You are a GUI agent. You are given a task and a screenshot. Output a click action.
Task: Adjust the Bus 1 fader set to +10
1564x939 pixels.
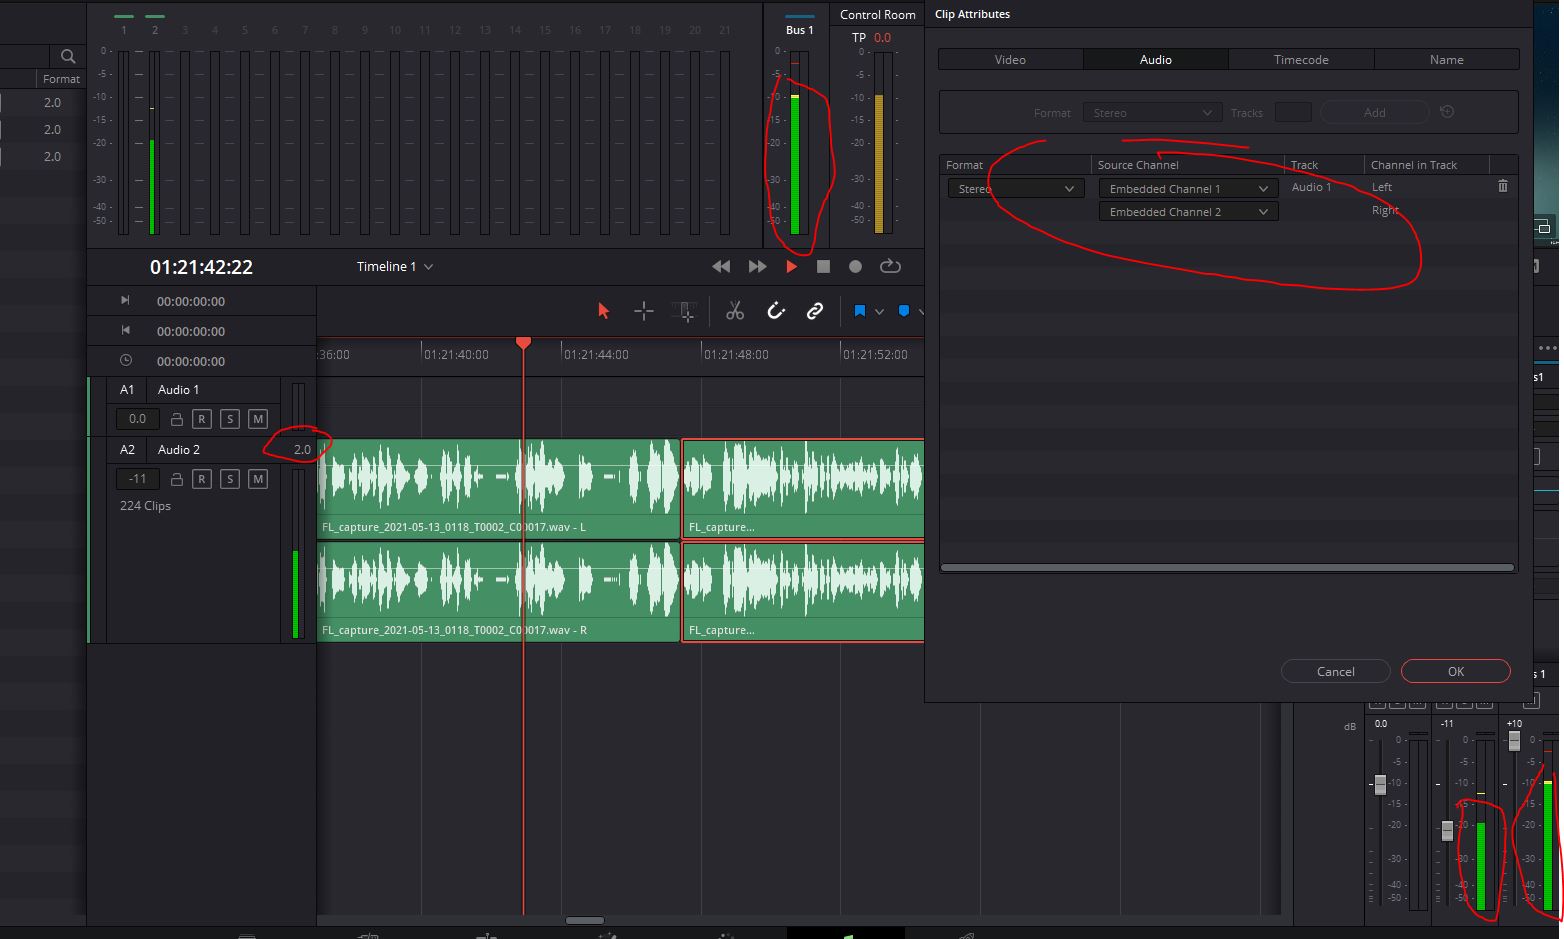tap(1514, 741)
